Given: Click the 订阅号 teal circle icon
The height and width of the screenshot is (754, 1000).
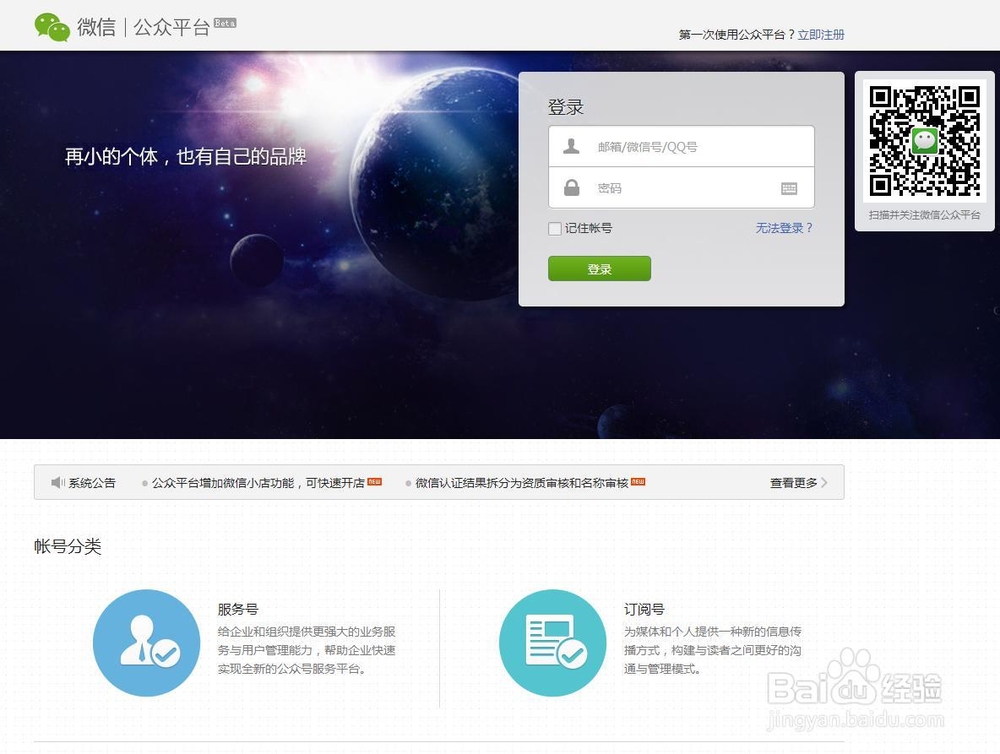Looking at the screenshot, I should (x=552, y=642).
